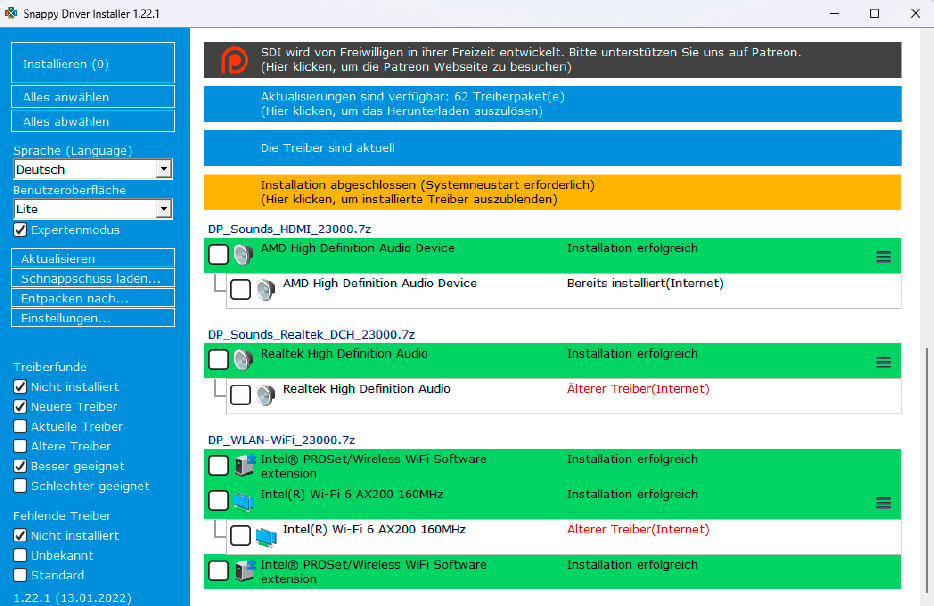Click Realtek row's Älterer Treiber(Internet) status
The height and width of the screenshot is (606, 934).
(638, 389)
